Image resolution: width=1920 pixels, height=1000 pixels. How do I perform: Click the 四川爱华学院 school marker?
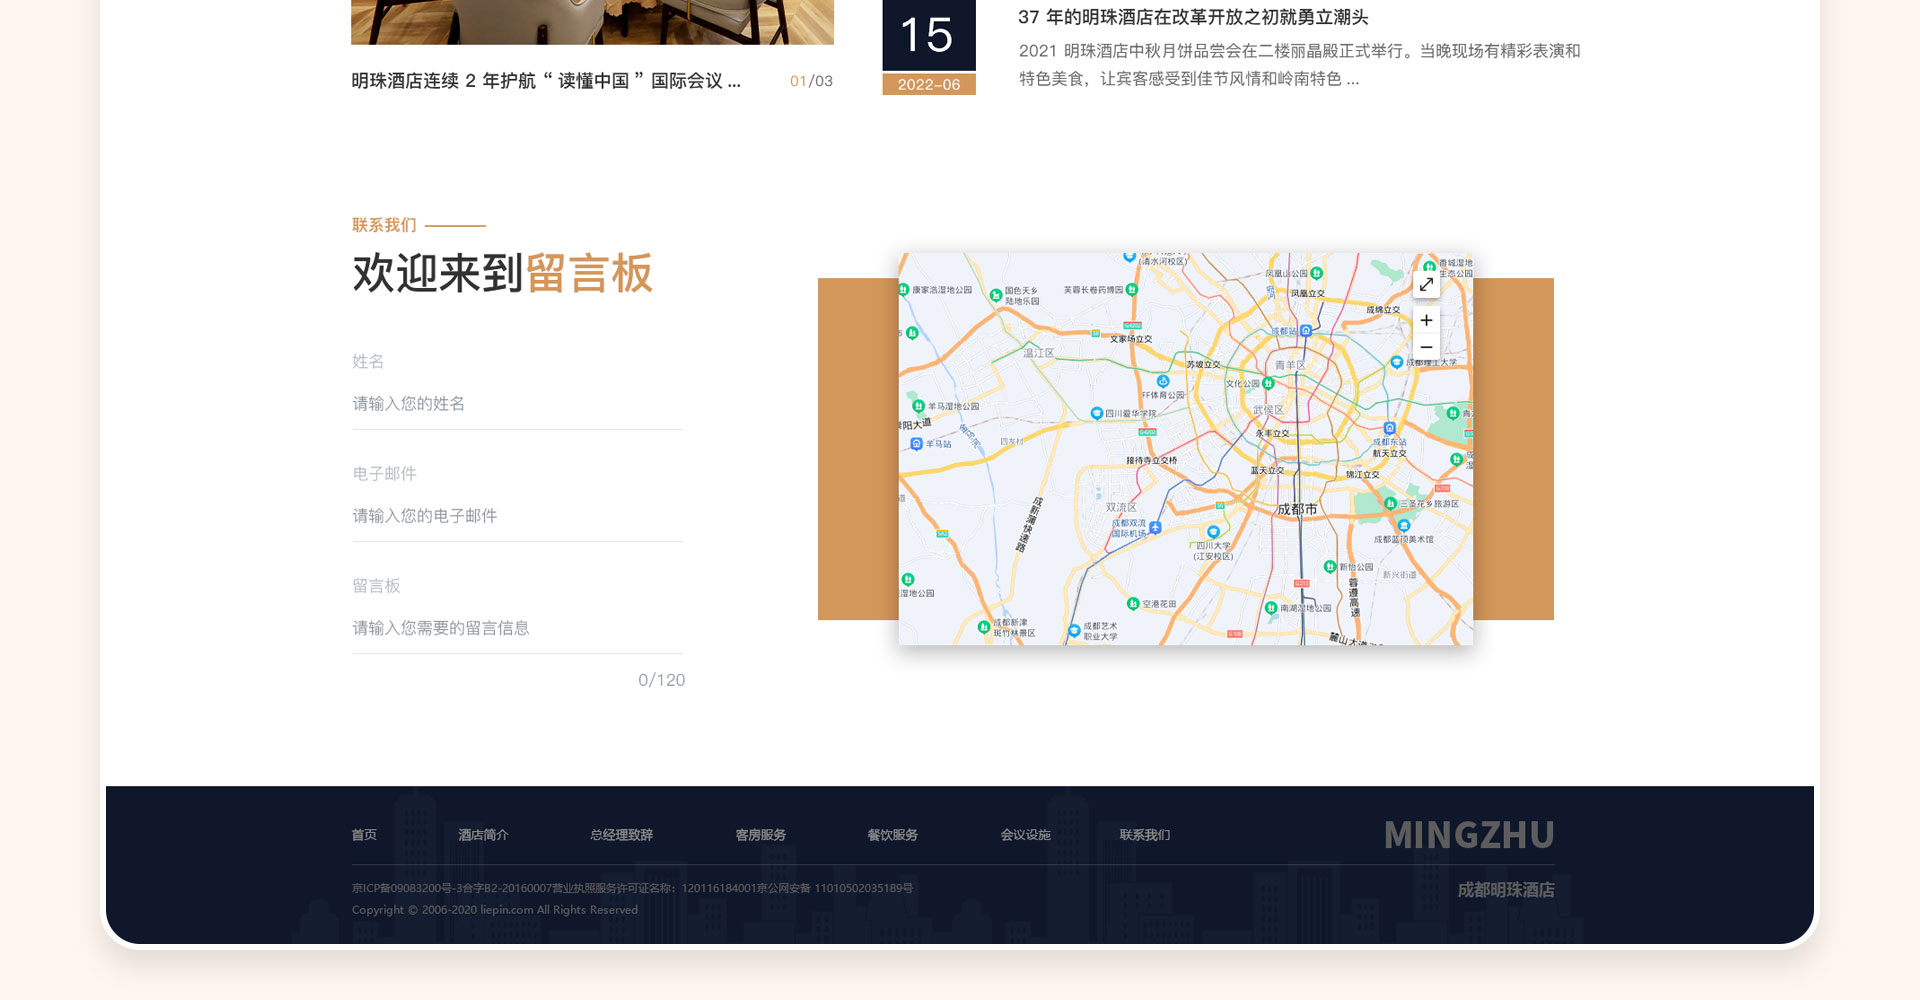point(1097,413)
